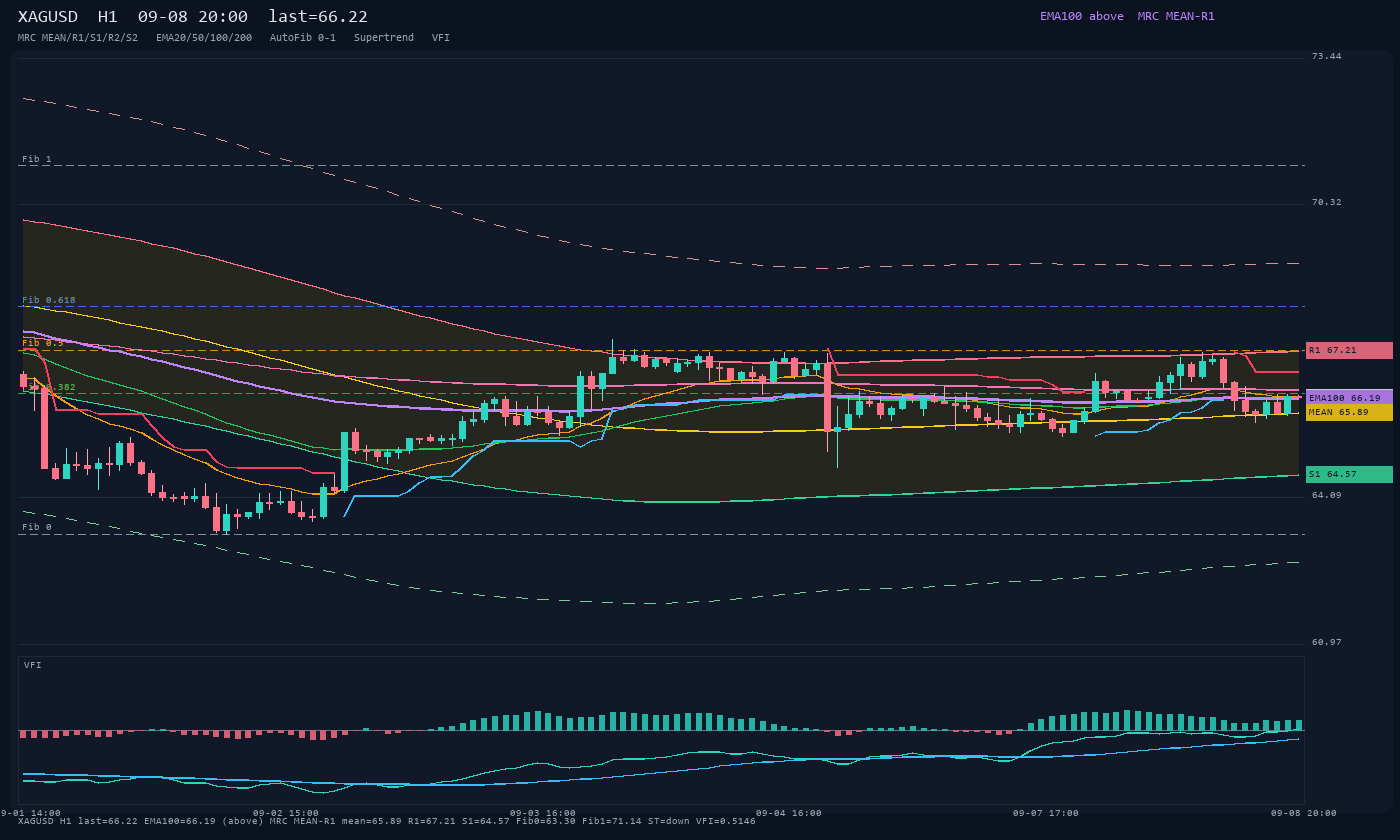Click the yellow "MEAN 65.89" price tag

coord(1349,412)
